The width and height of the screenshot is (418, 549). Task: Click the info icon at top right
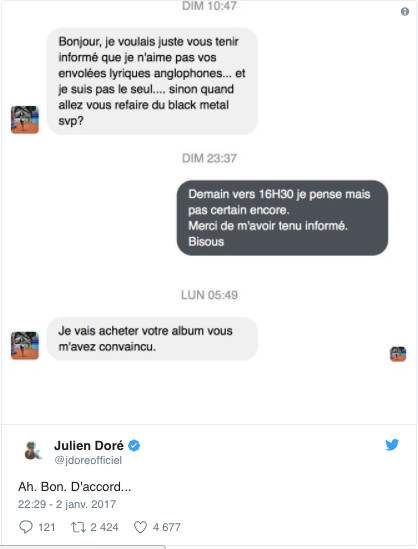405,12
